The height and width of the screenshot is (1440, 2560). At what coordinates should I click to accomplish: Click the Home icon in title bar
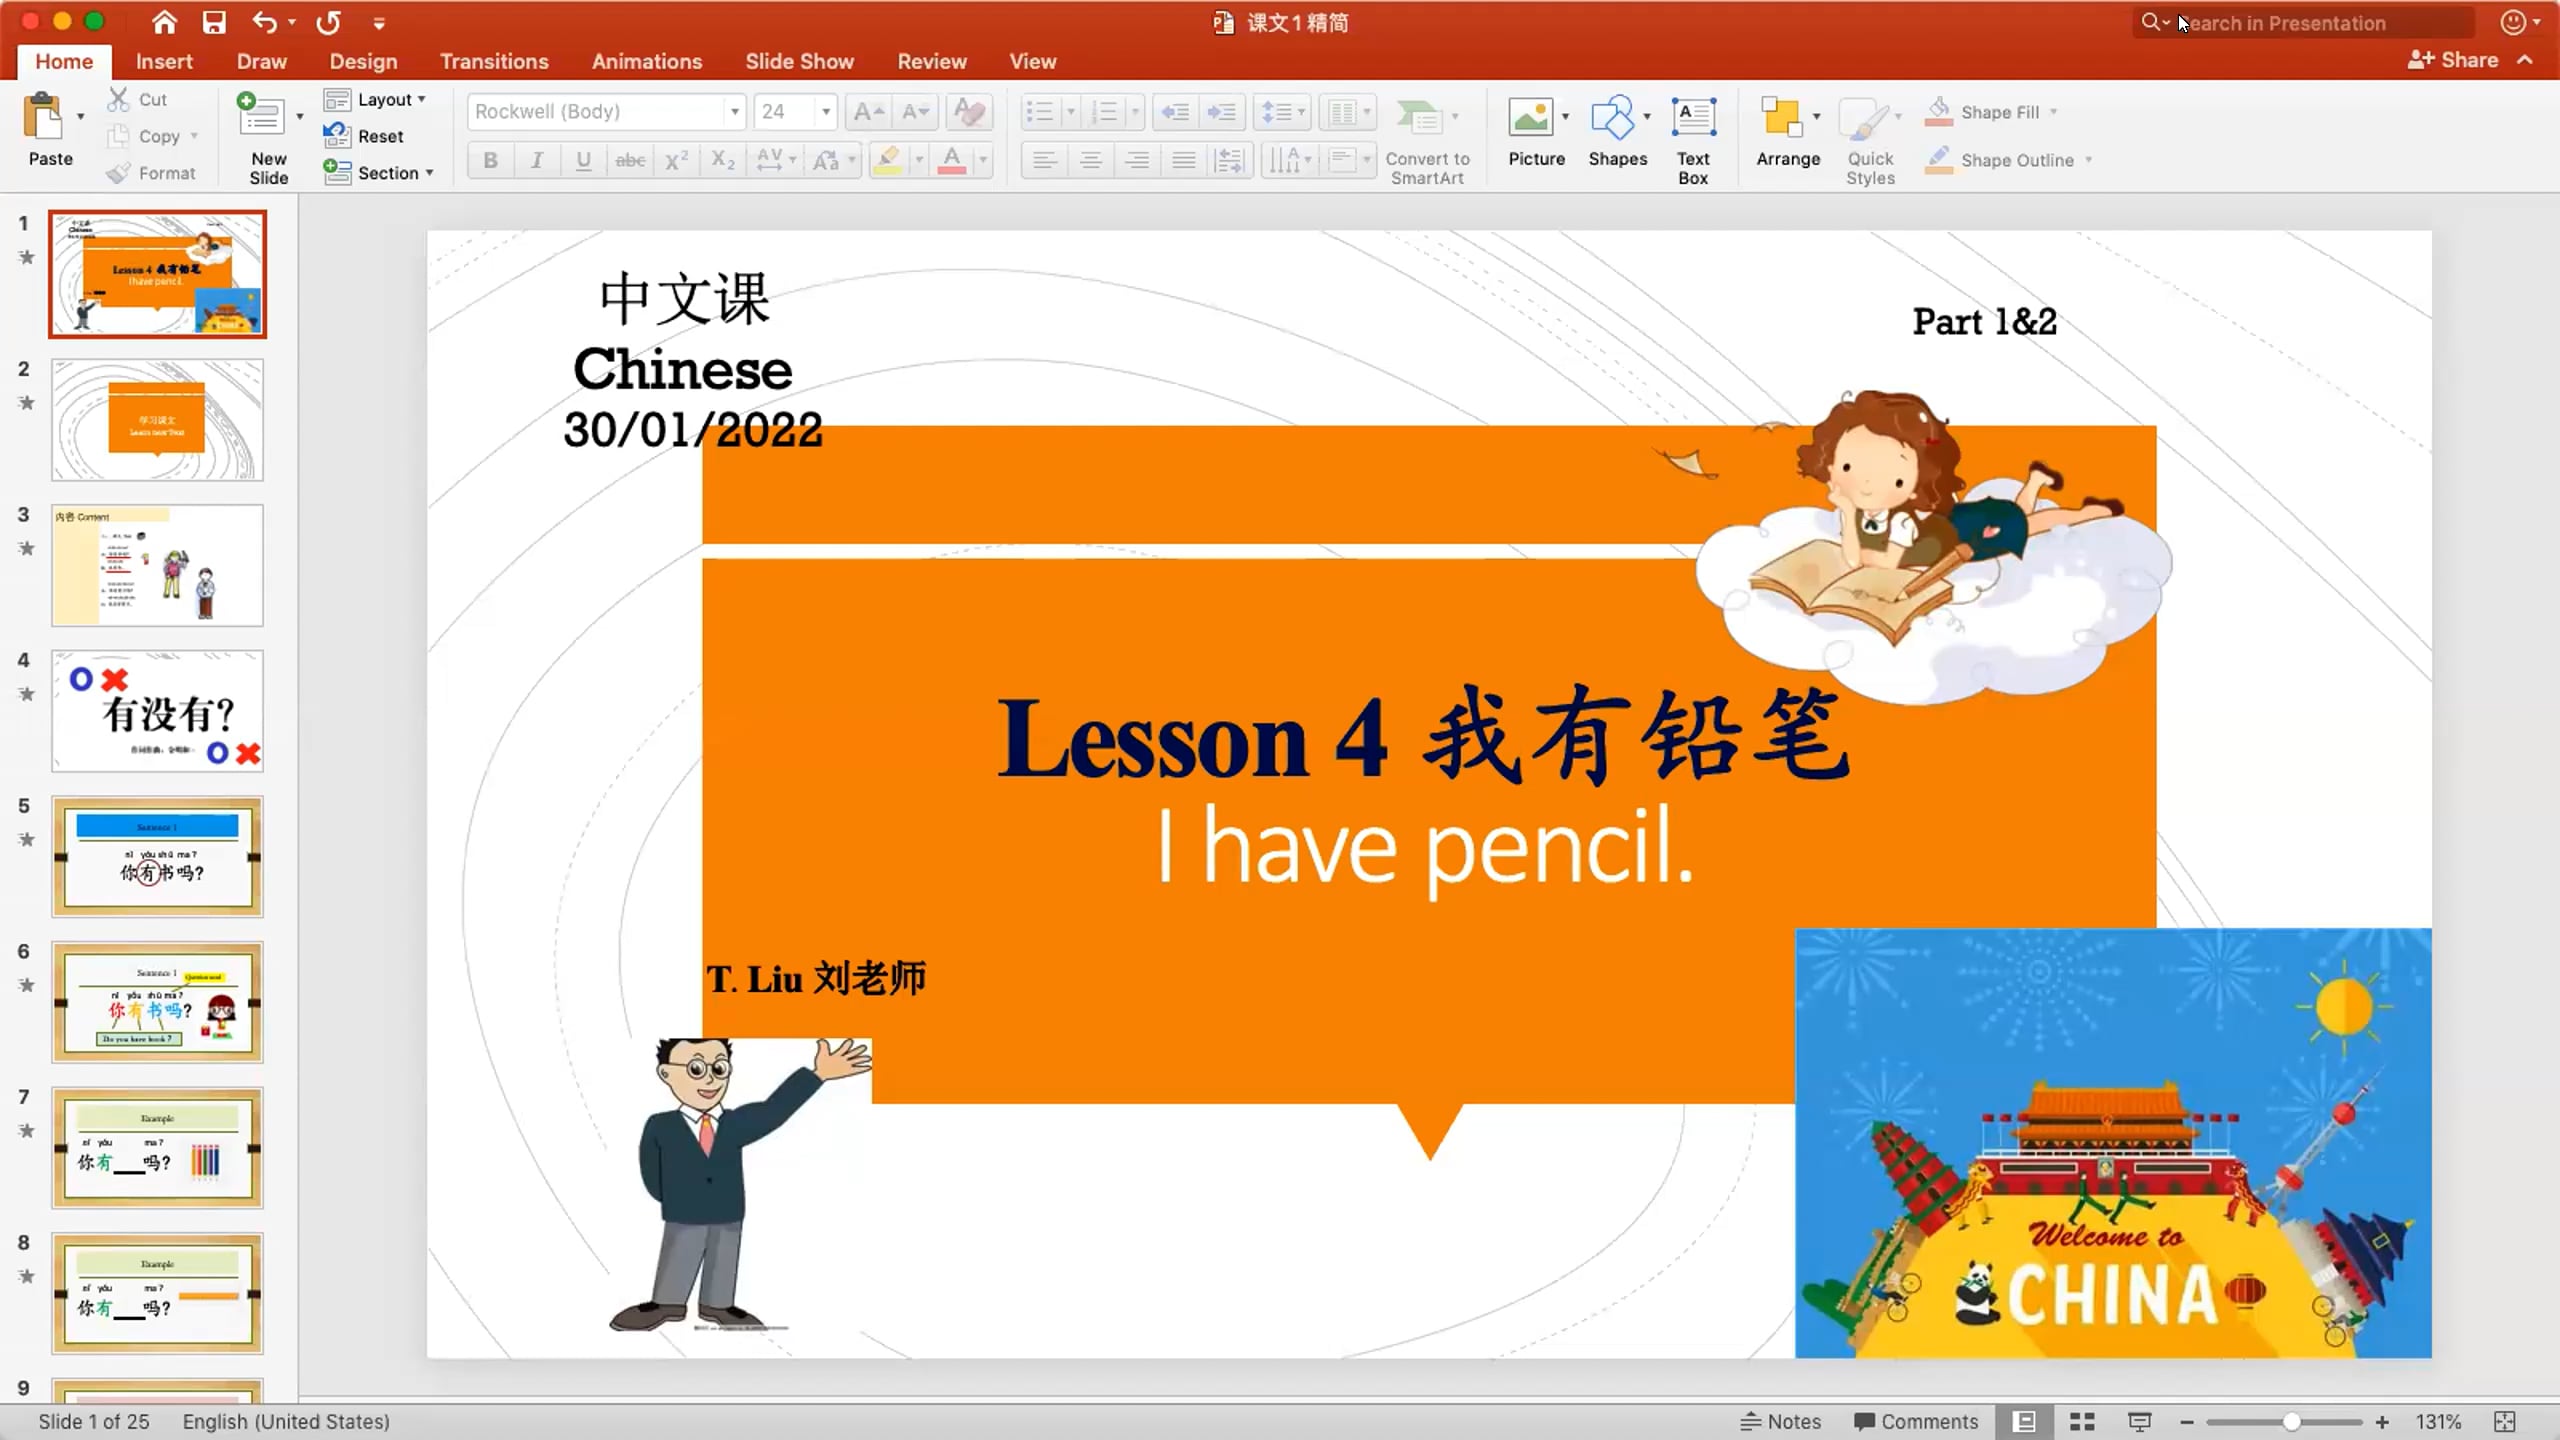164,22
